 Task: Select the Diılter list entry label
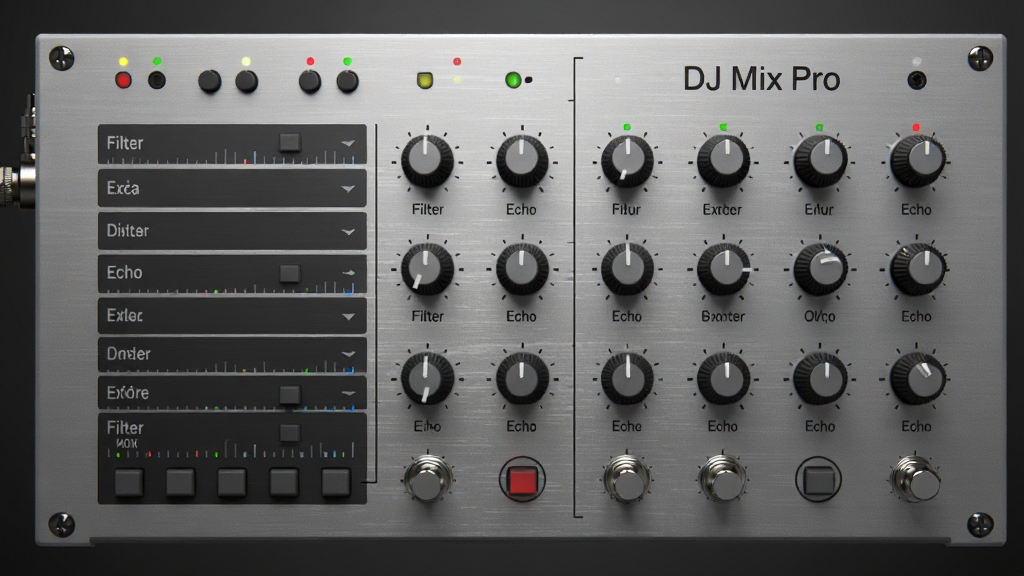coord(127,231)
